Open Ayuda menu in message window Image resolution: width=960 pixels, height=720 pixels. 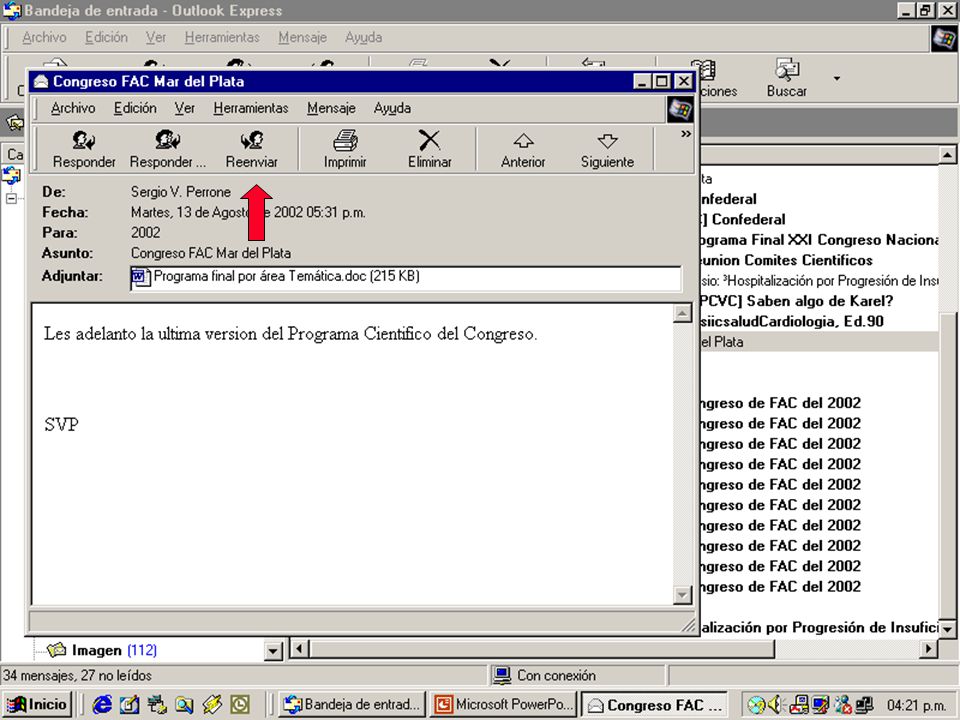coord(392,108)
